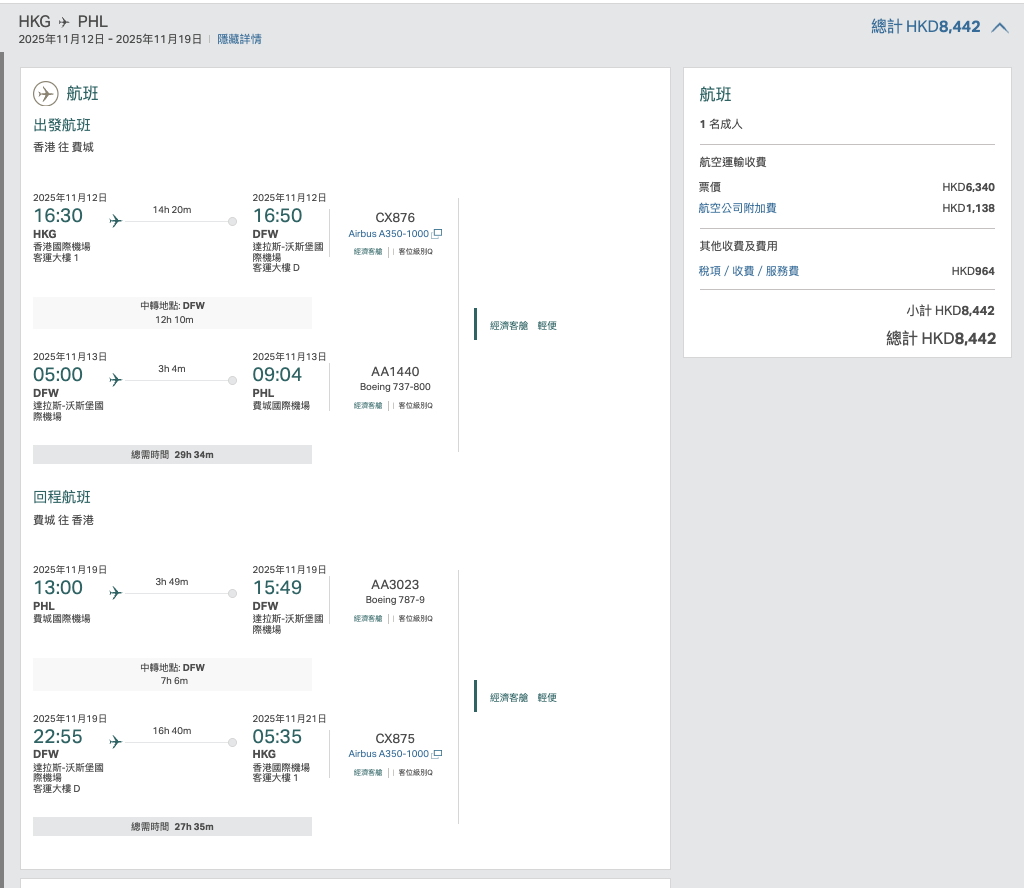Open the popup icon next to the CX875 Airbus A350-1000

pos(437,754)
